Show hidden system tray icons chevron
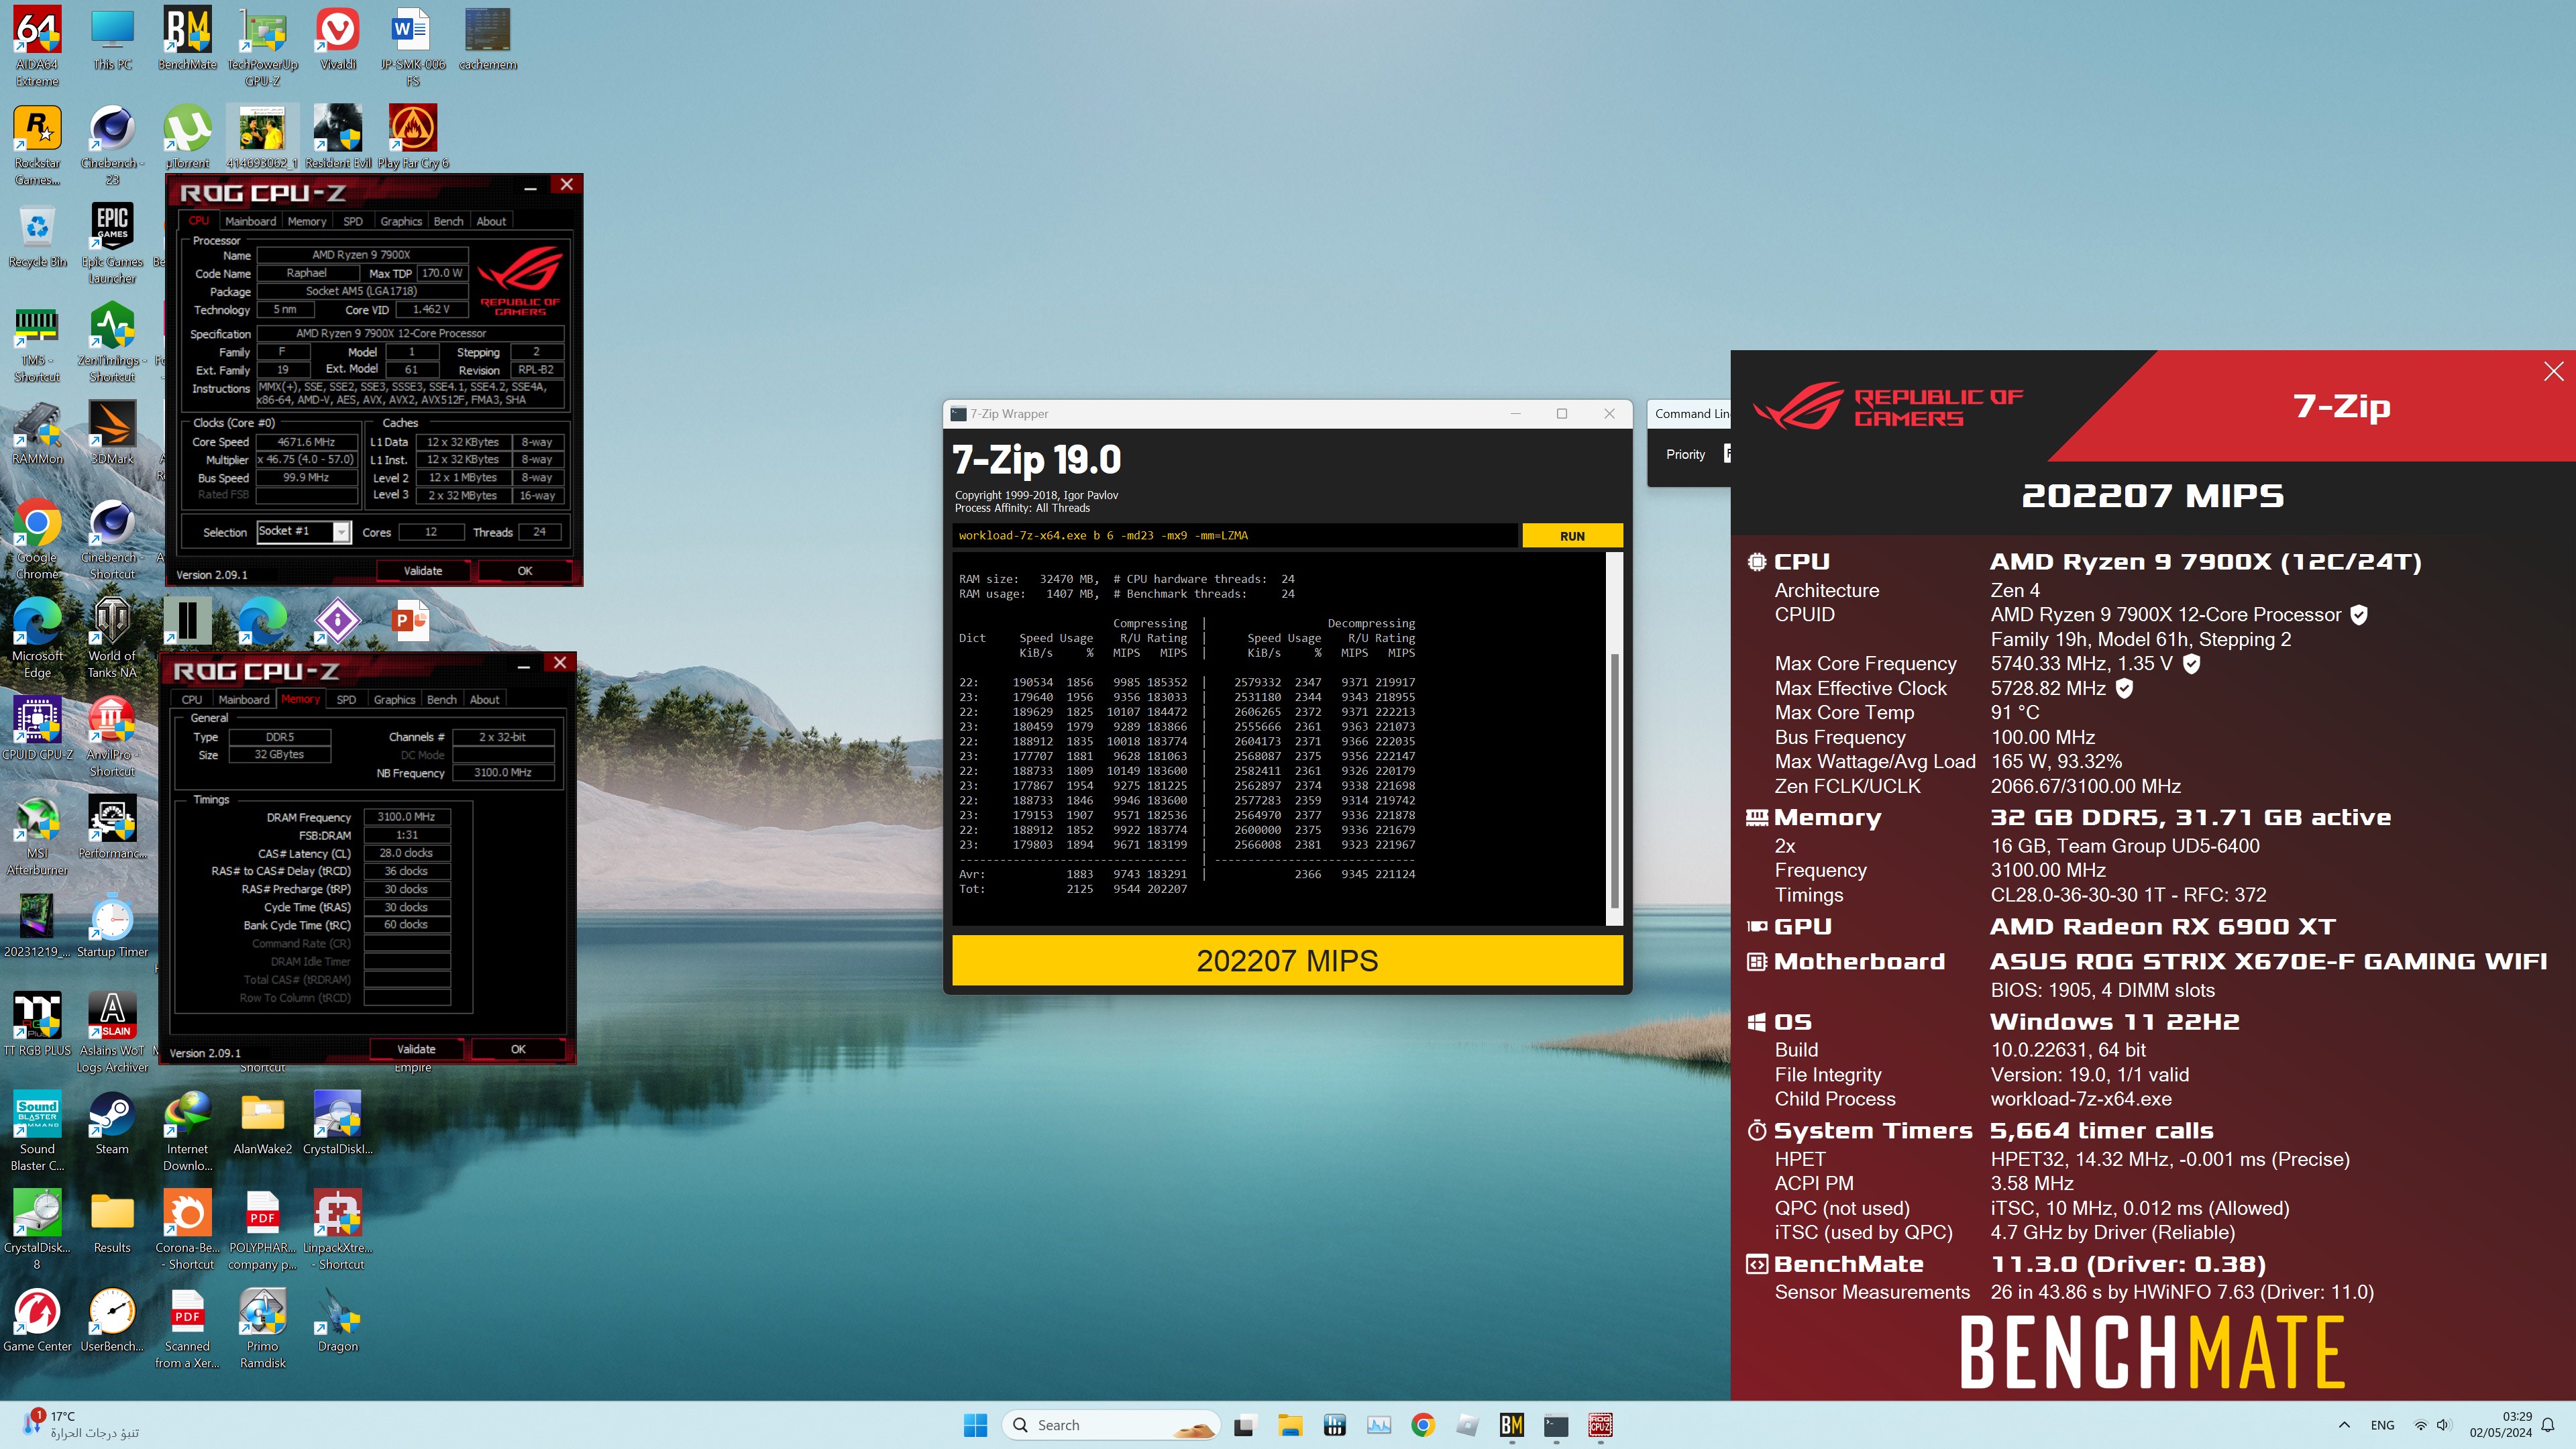 (x=2344, y=1425)
